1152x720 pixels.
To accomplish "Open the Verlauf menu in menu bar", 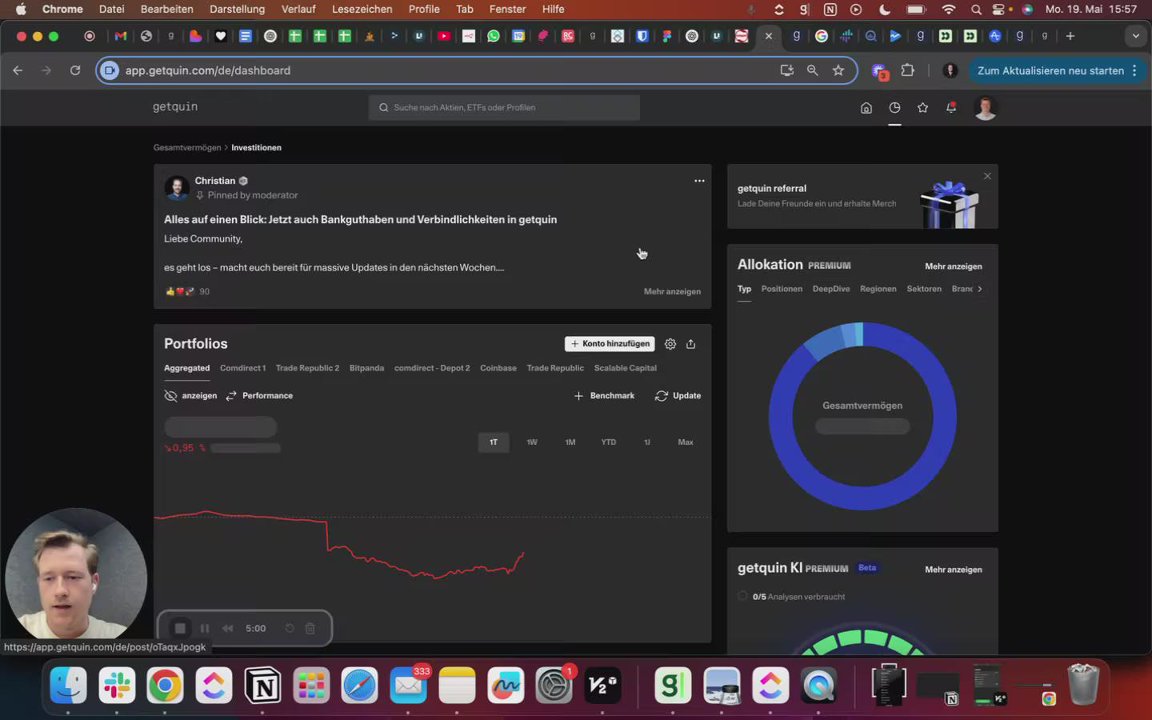I will pos(298,10).
